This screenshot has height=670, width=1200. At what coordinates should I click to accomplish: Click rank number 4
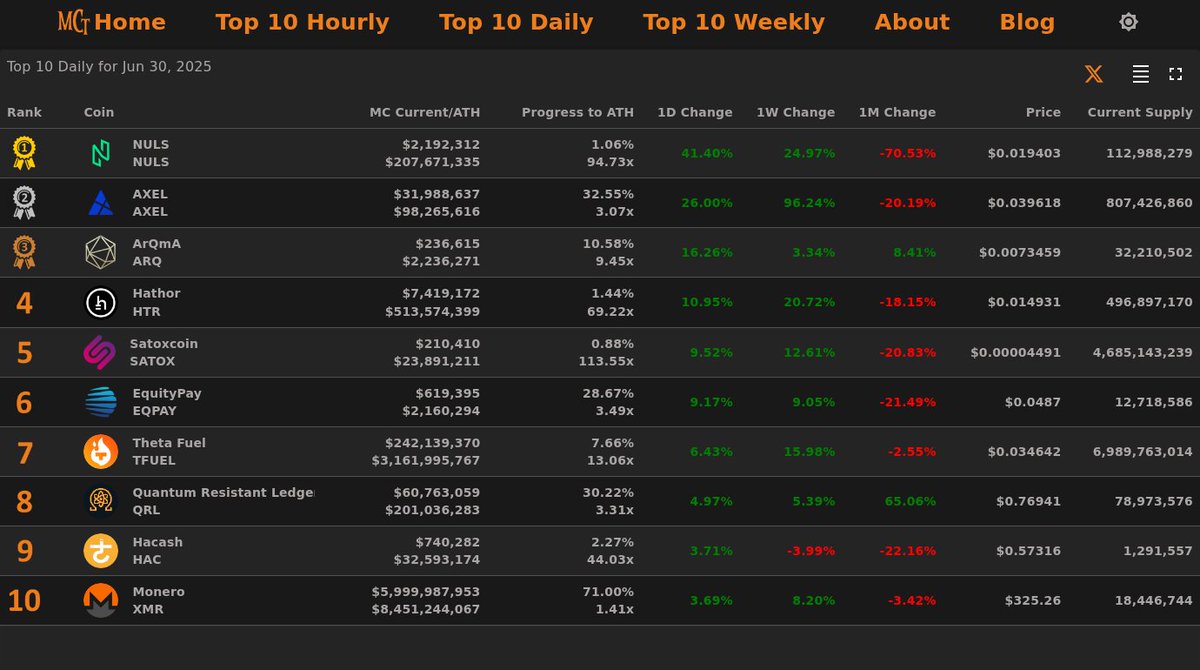coord(24,303)
